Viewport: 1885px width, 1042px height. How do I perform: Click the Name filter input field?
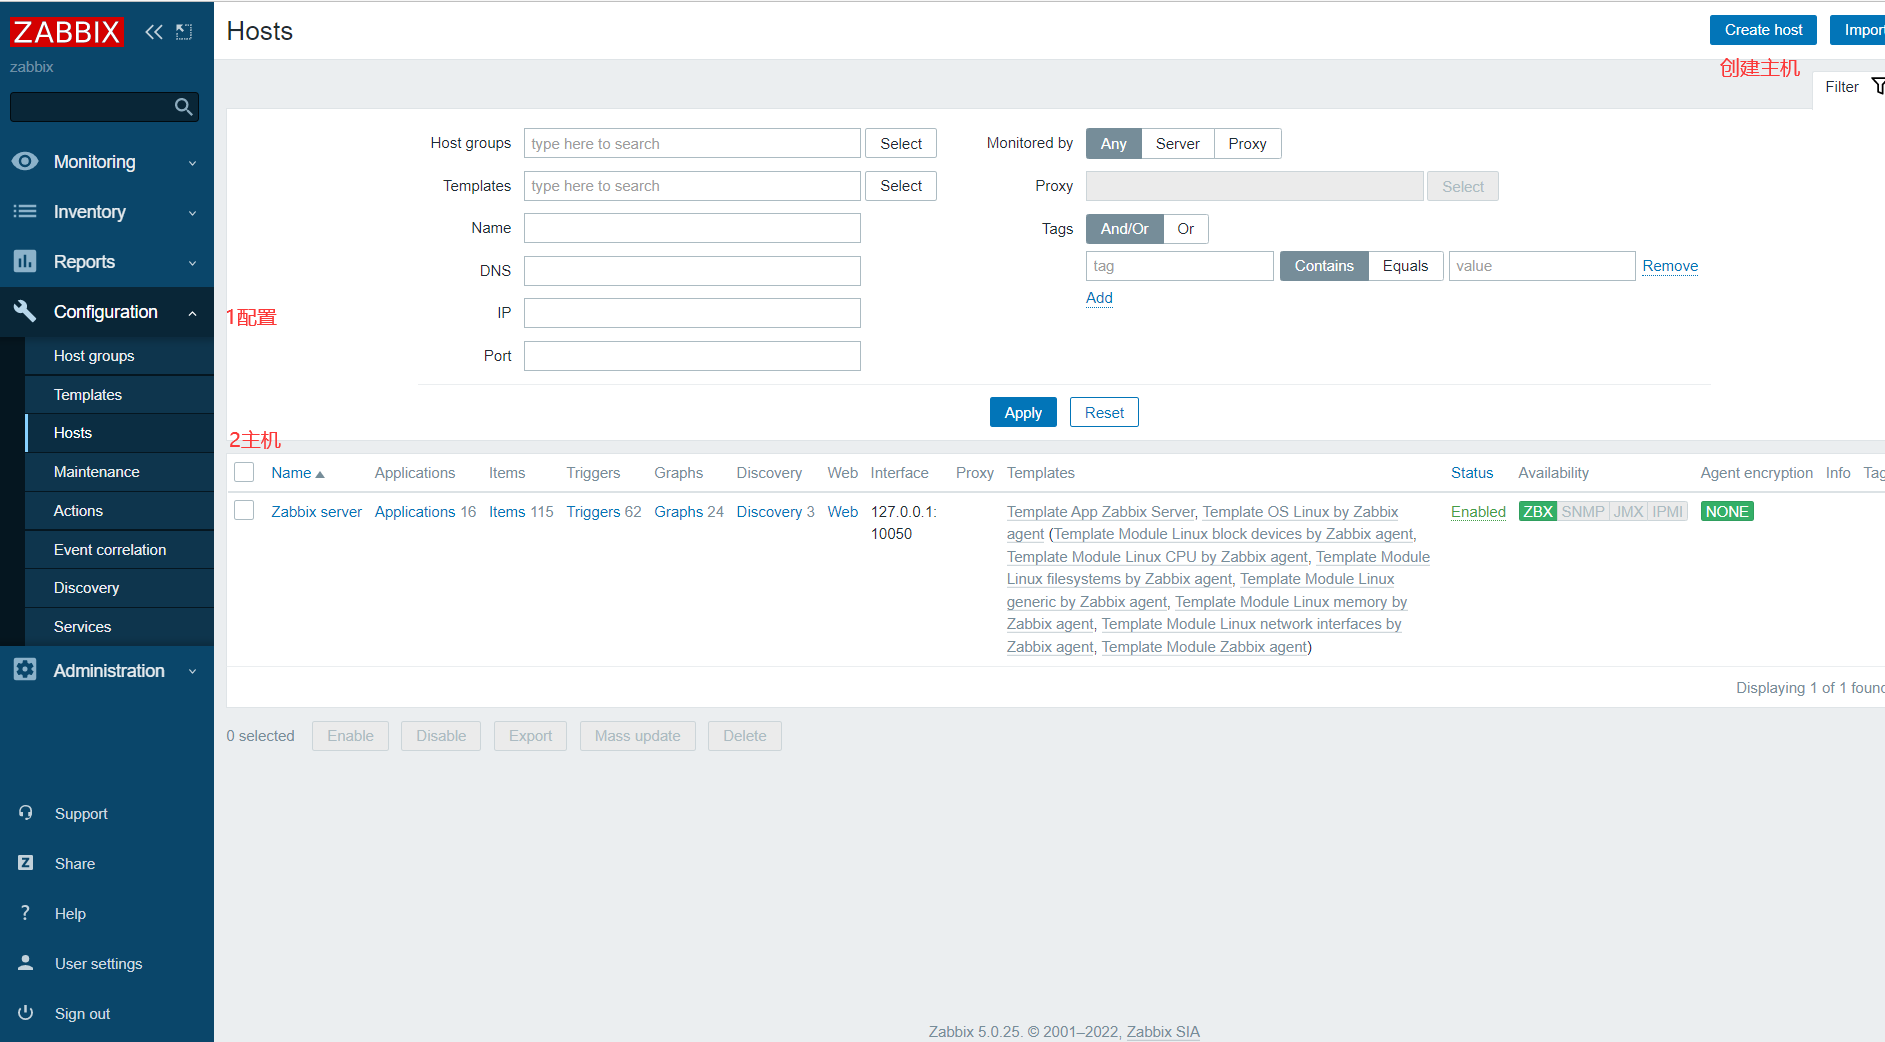[x=692, y=228]
